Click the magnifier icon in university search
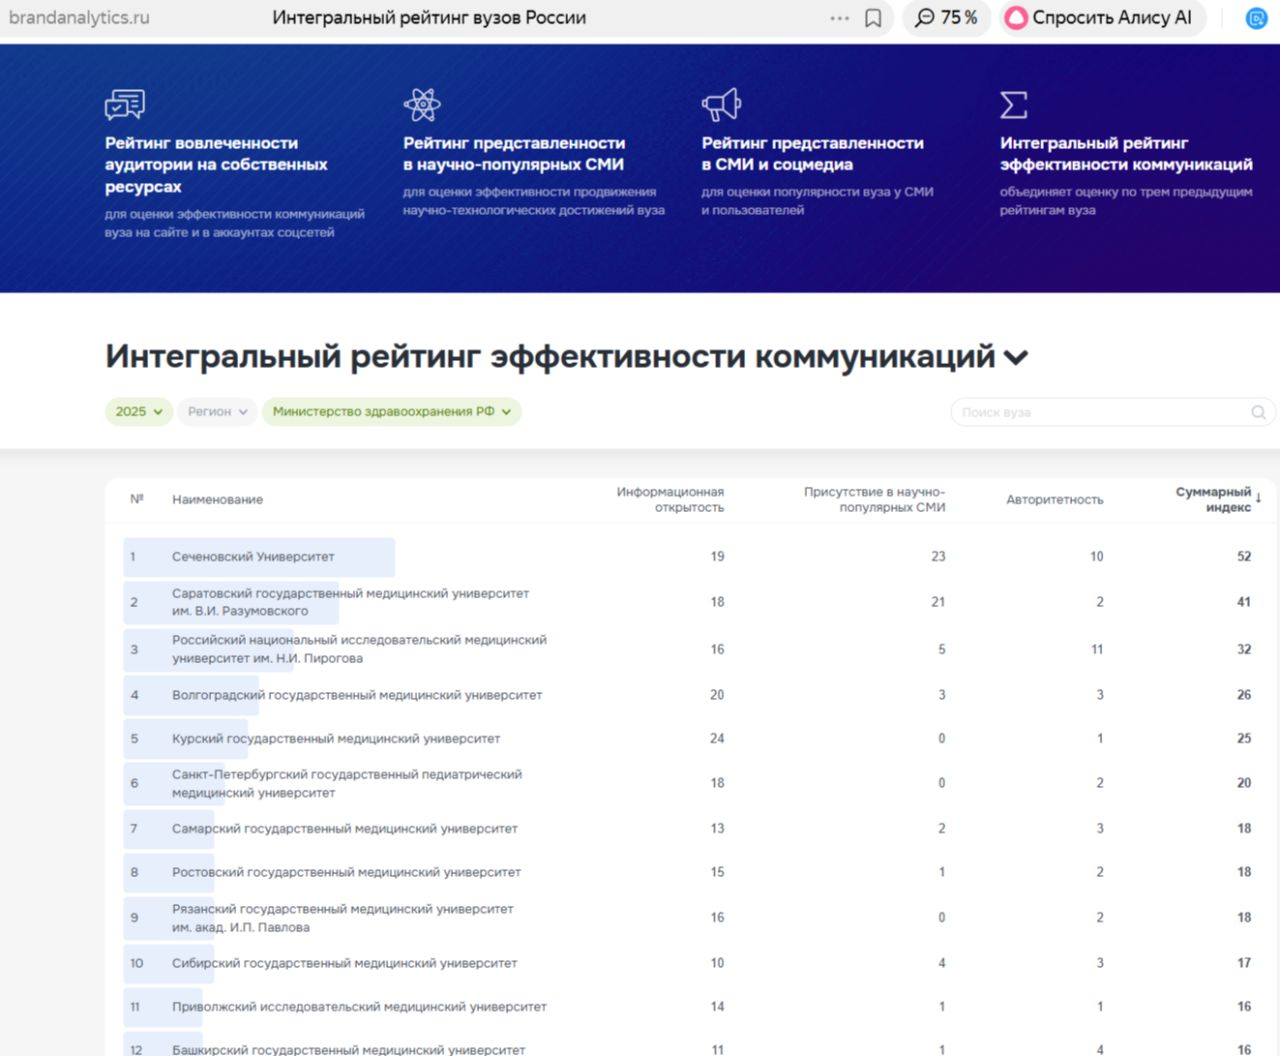The image size is (1280, 1056). tap(1258, 412)
